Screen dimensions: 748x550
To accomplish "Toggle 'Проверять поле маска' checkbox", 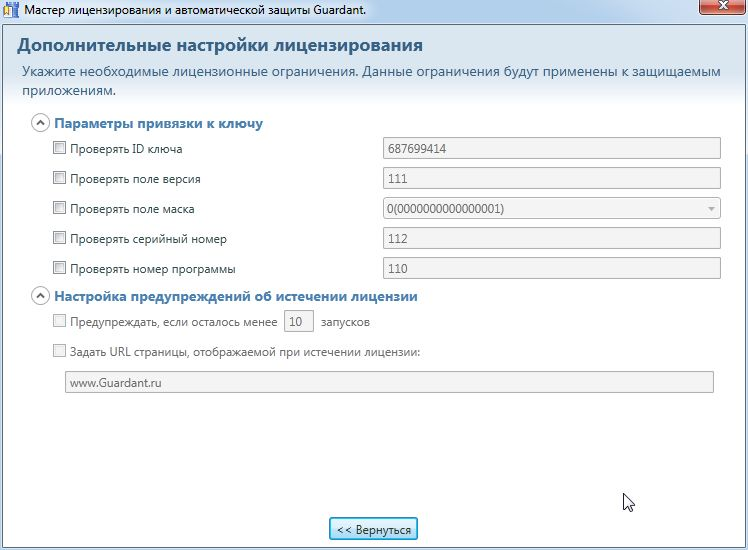I will coord(59,209).
